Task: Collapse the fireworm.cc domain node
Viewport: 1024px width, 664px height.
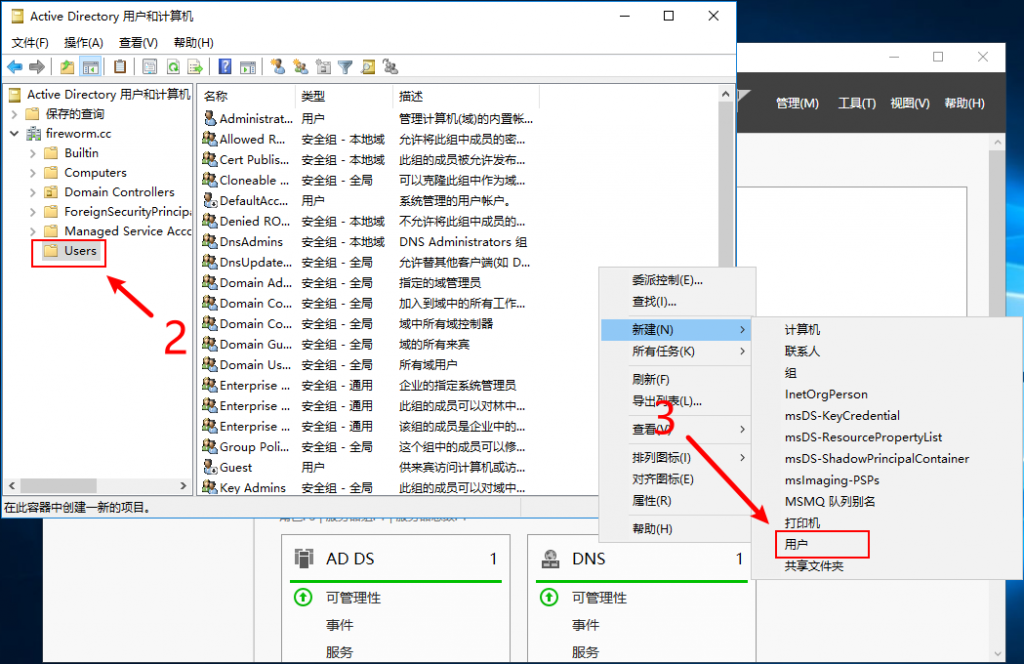Action: click(x=14, y=133)
